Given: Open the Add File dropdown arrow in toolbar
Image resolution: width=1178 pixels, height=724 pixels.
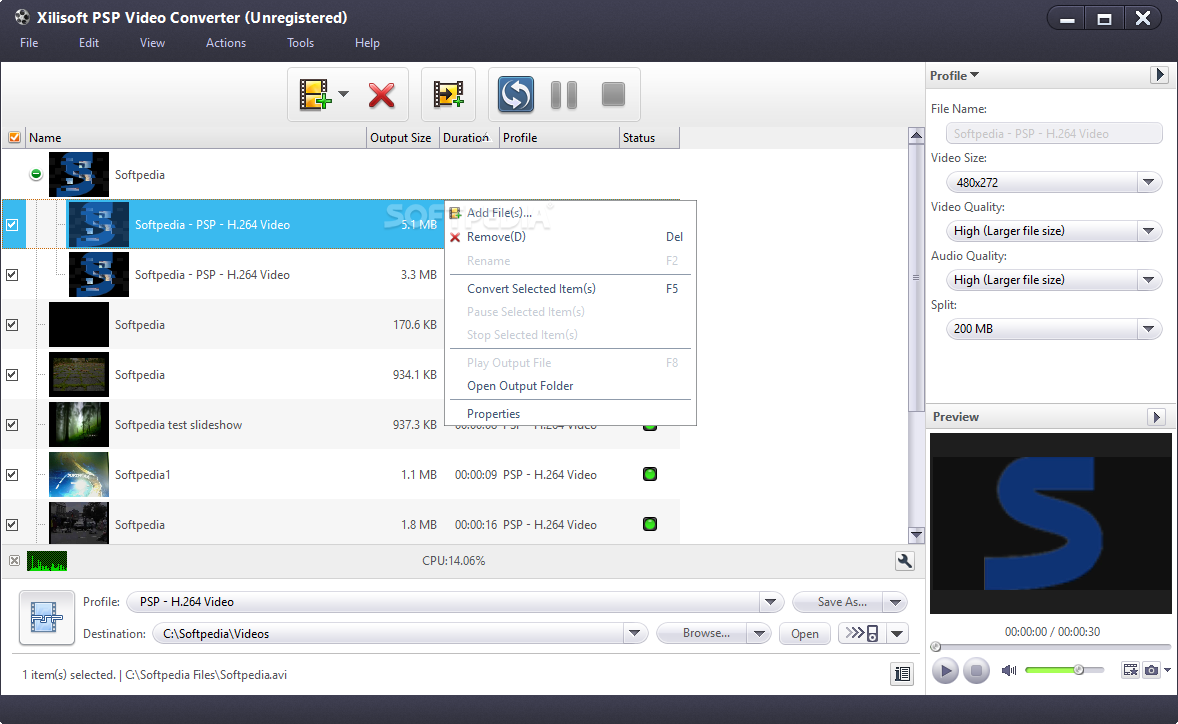Looking at the screenshot, I should click(343, 94).
